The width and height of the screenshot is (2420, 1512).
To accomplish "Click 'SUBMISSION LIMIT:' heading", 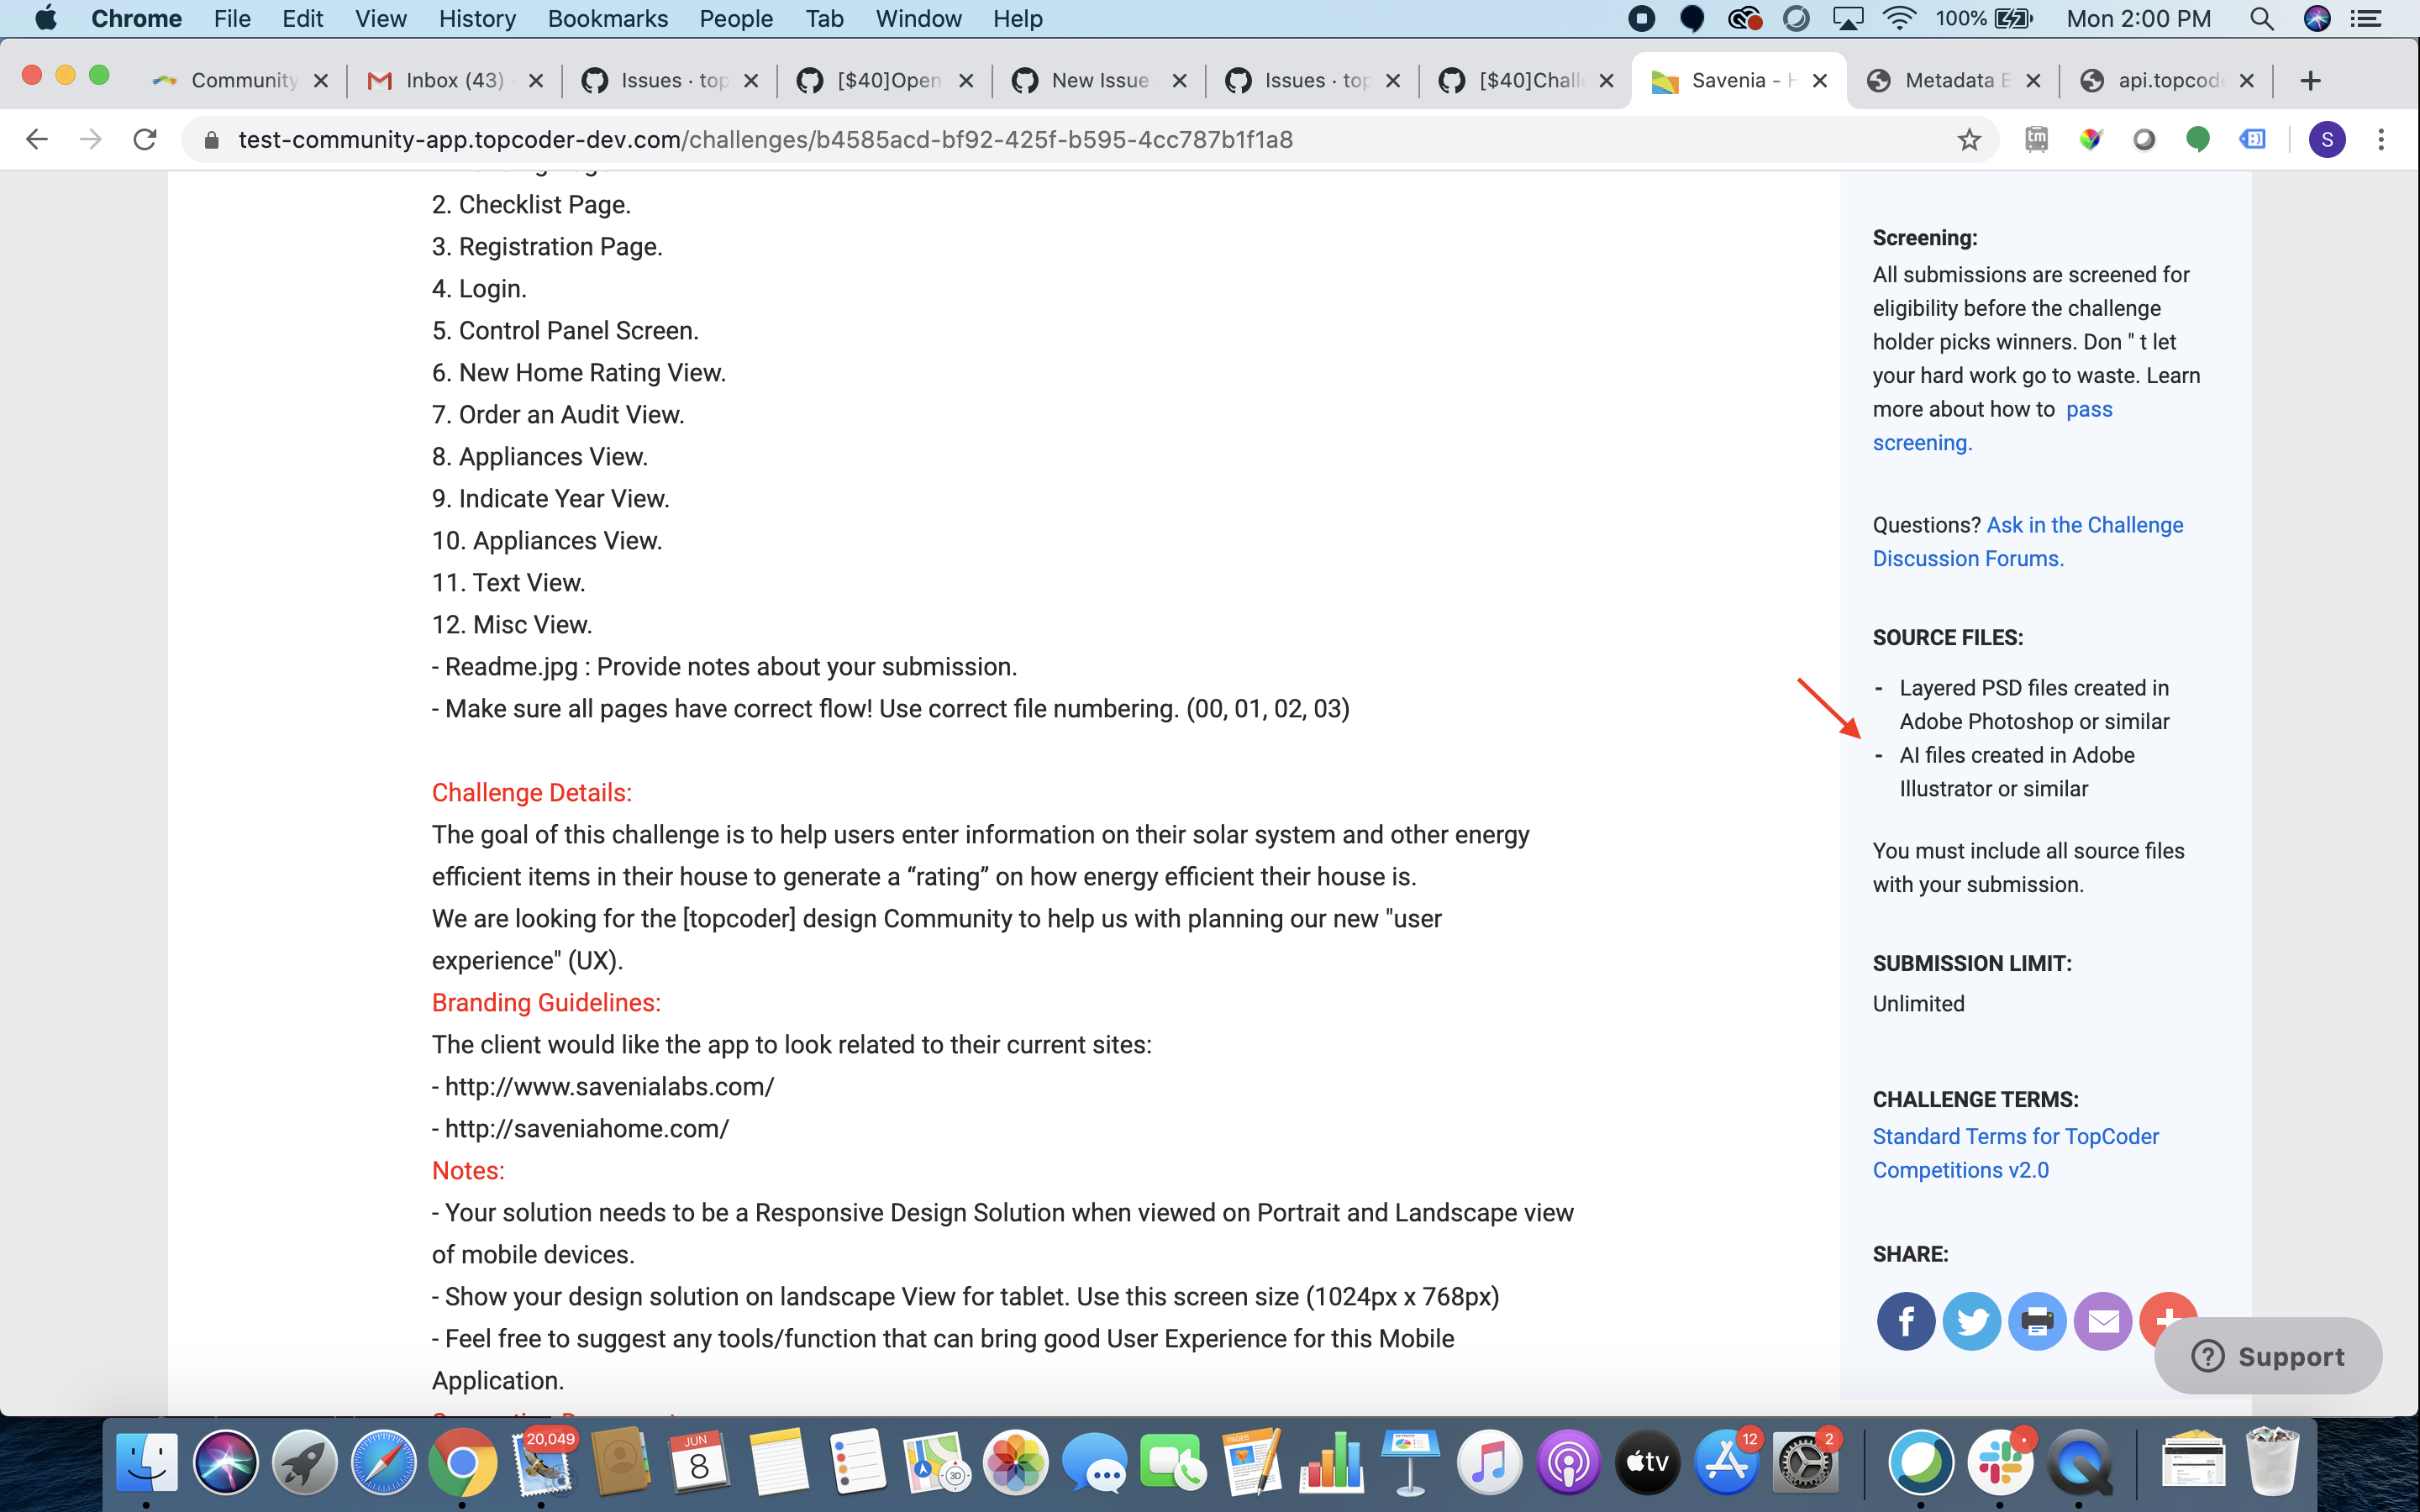I will pos(1972,963).
